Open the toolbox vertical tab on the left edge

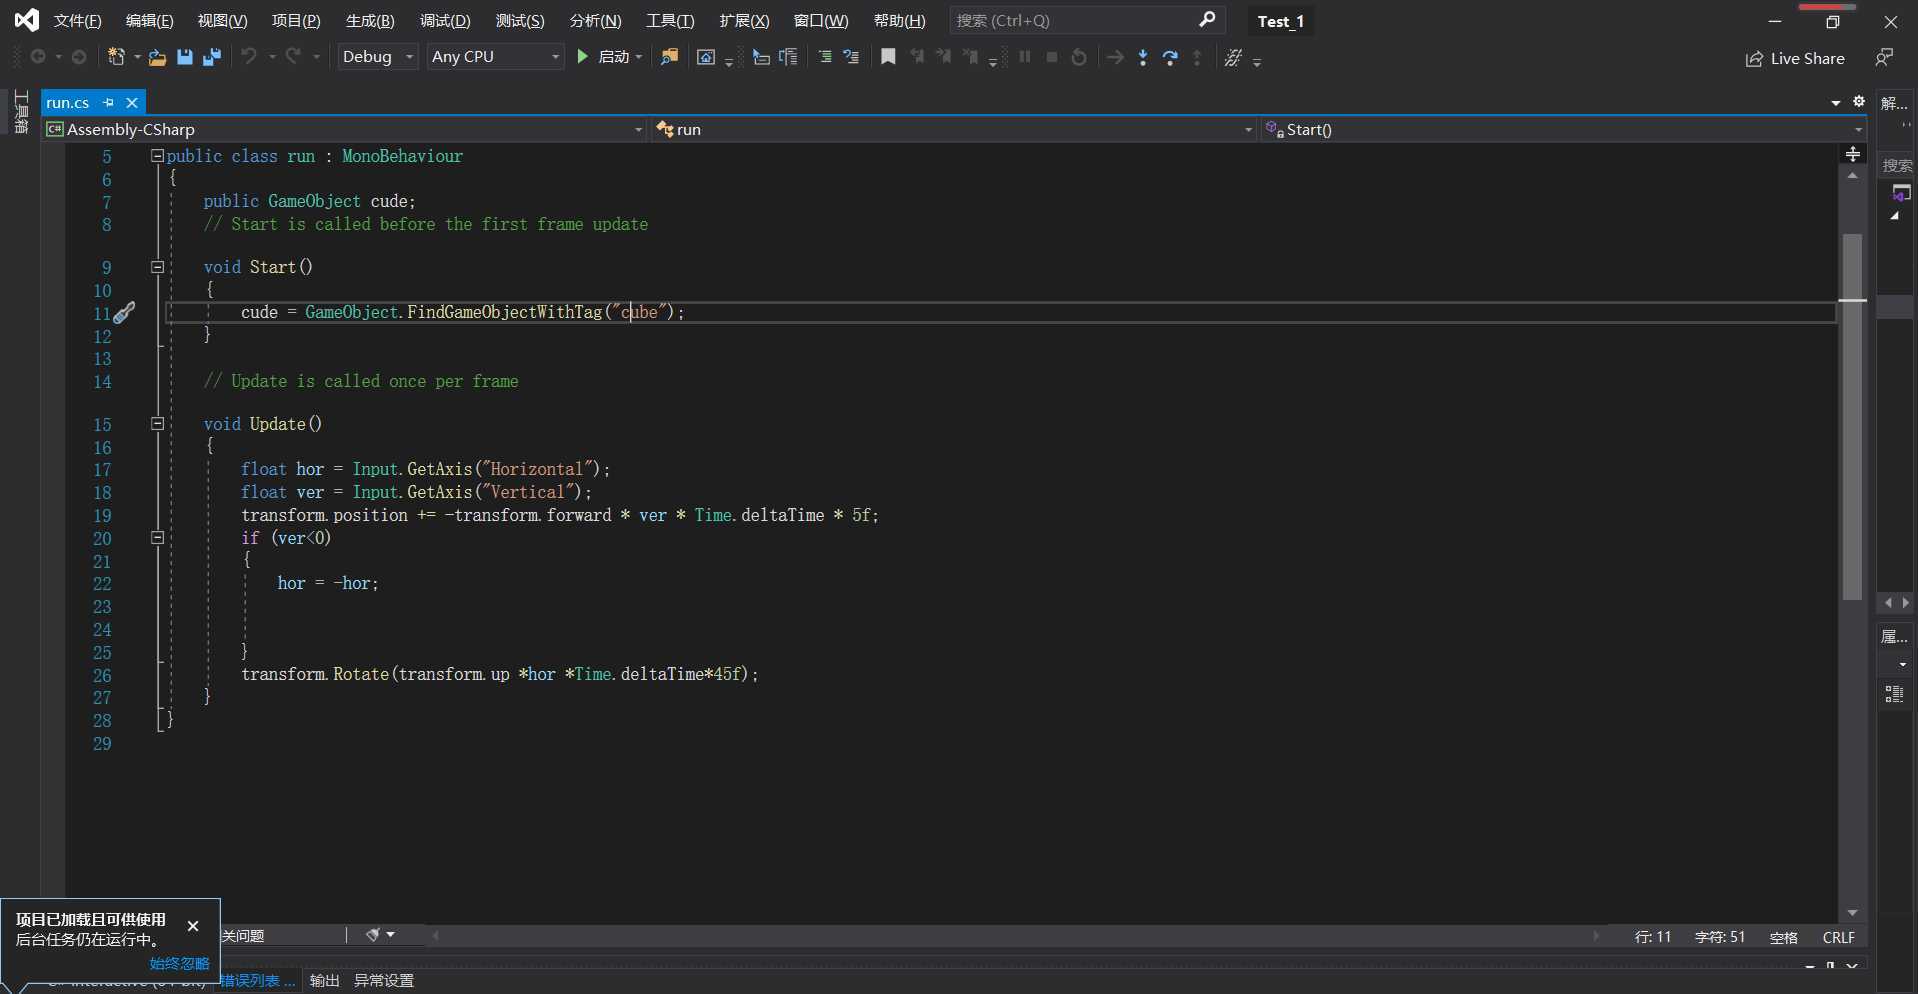coord(21,112)
